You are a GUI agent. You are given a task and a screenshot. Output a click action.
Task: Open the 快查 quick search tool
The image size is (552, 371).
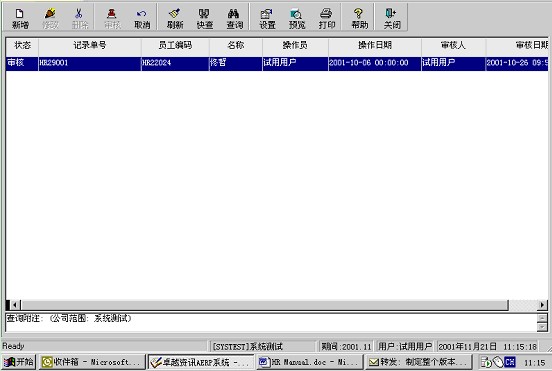point(205,18)
